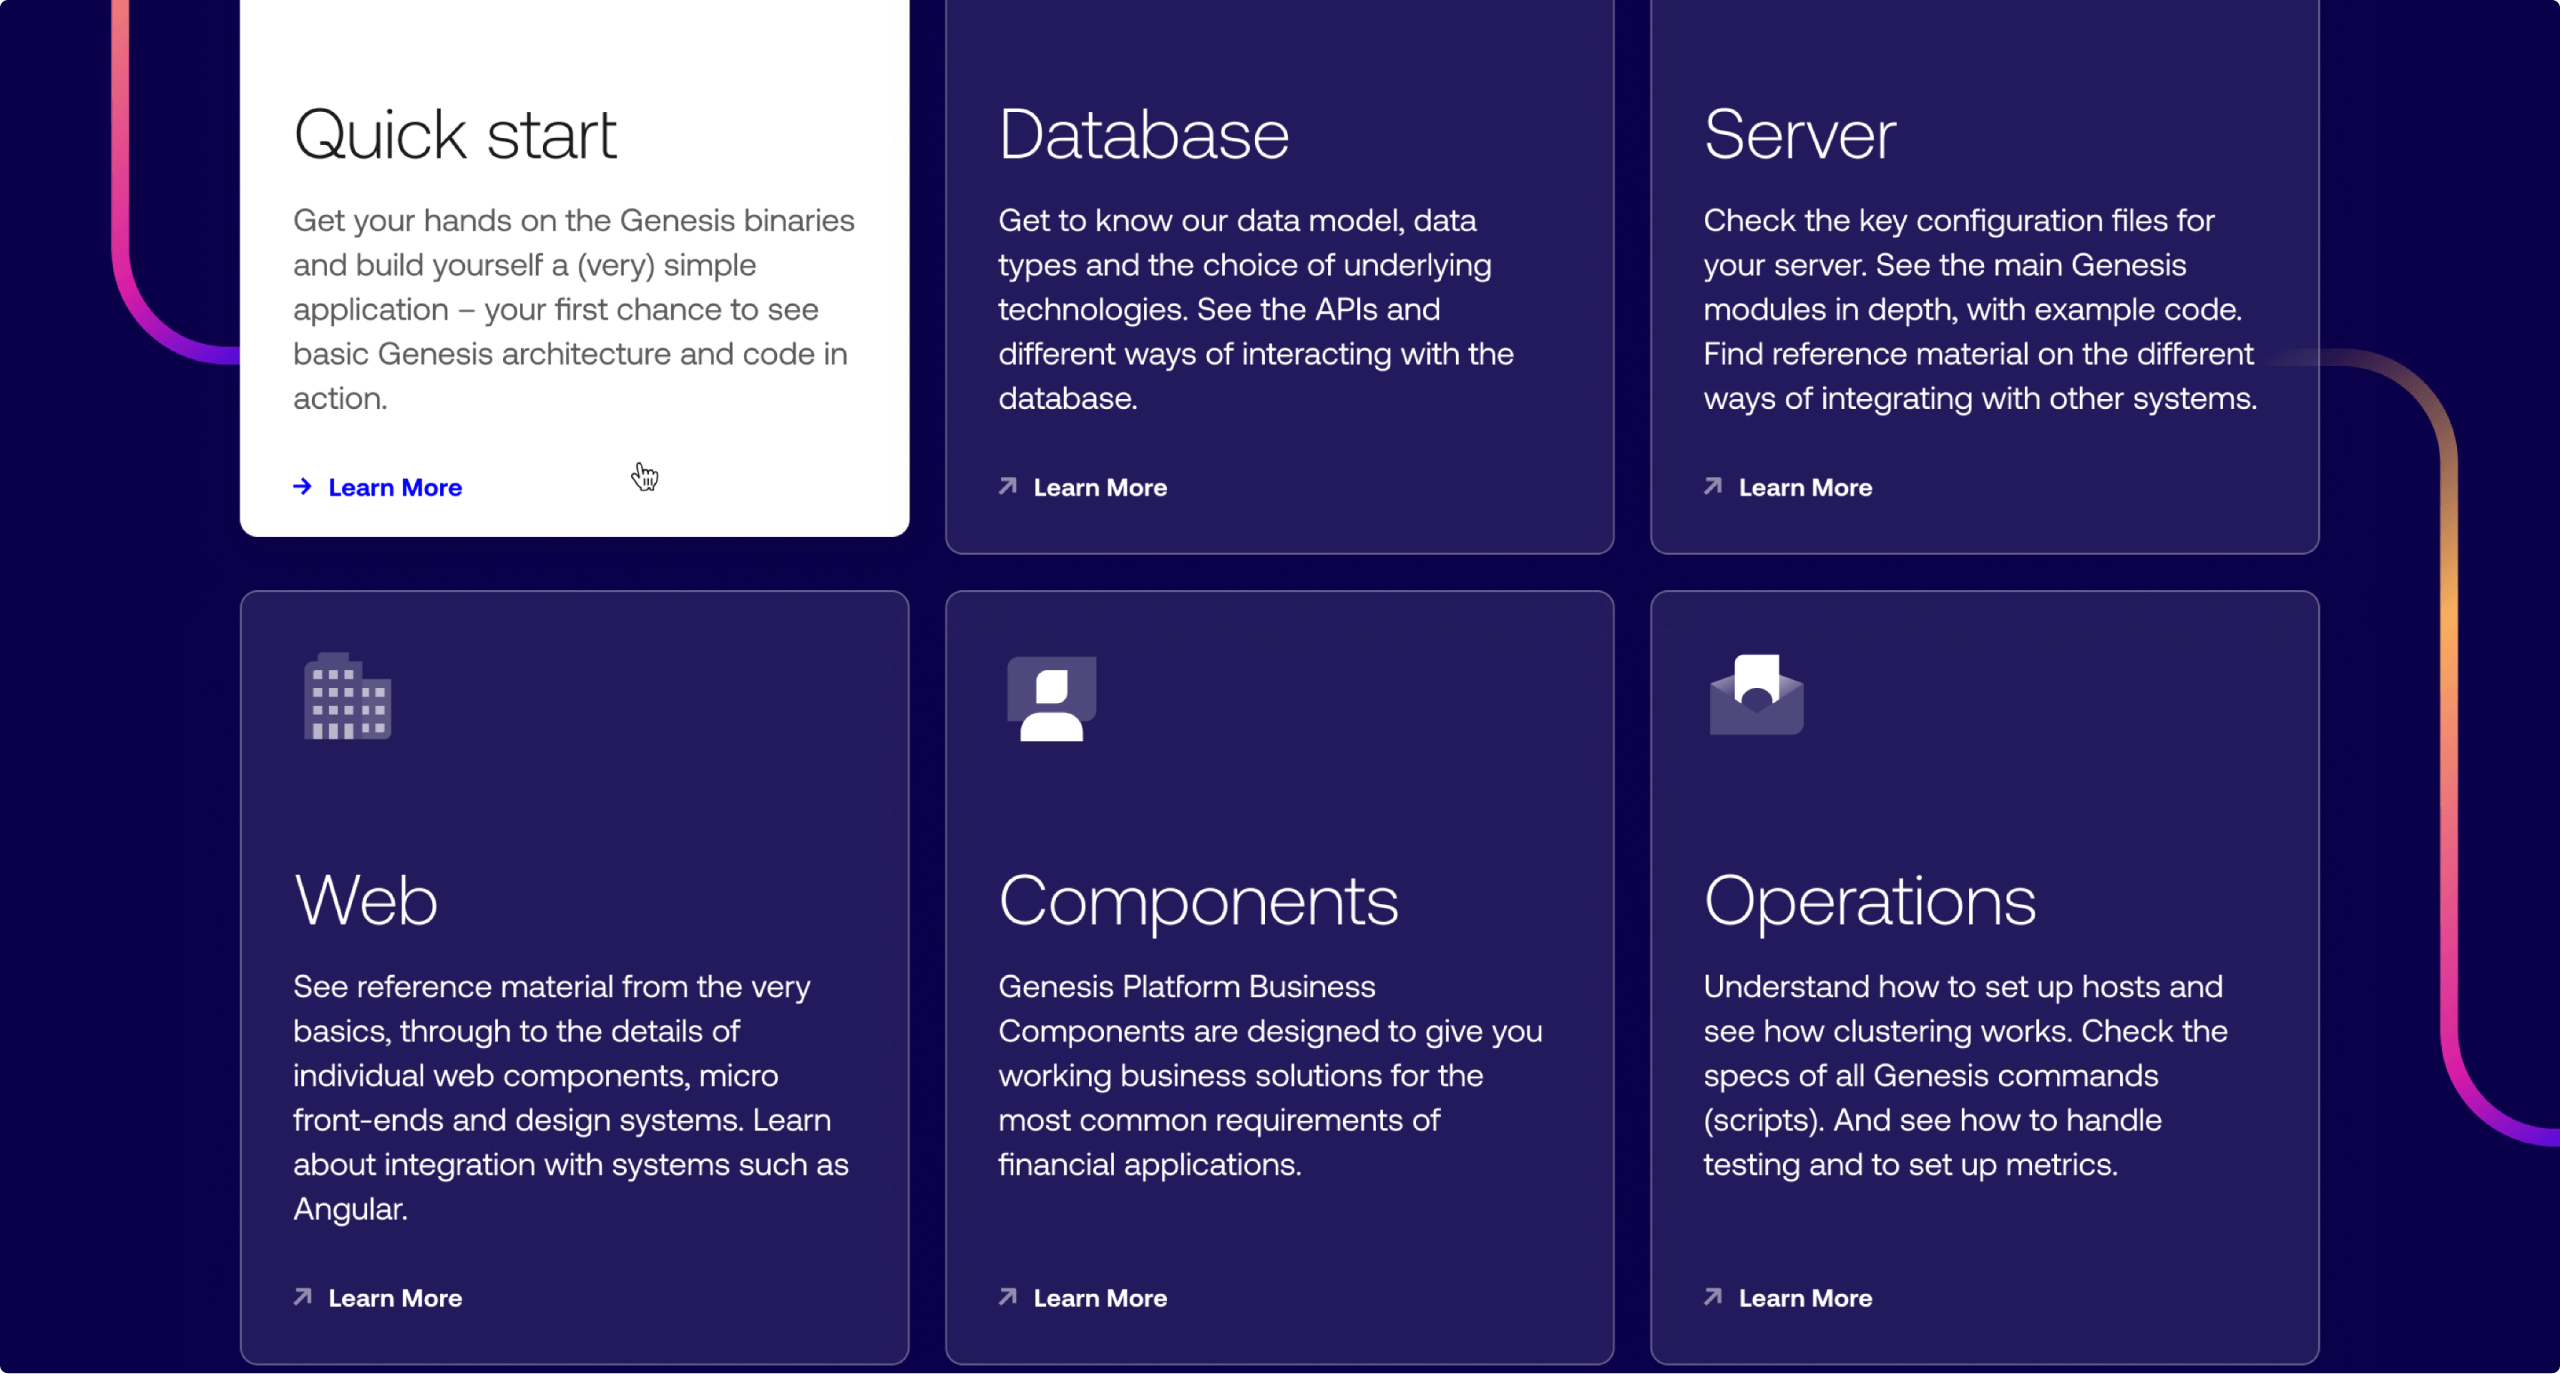Image resolution: width=2560 pixels, height=1374 pixels.
Task: Click the Database description about data model
Action: pos(1256,309)
